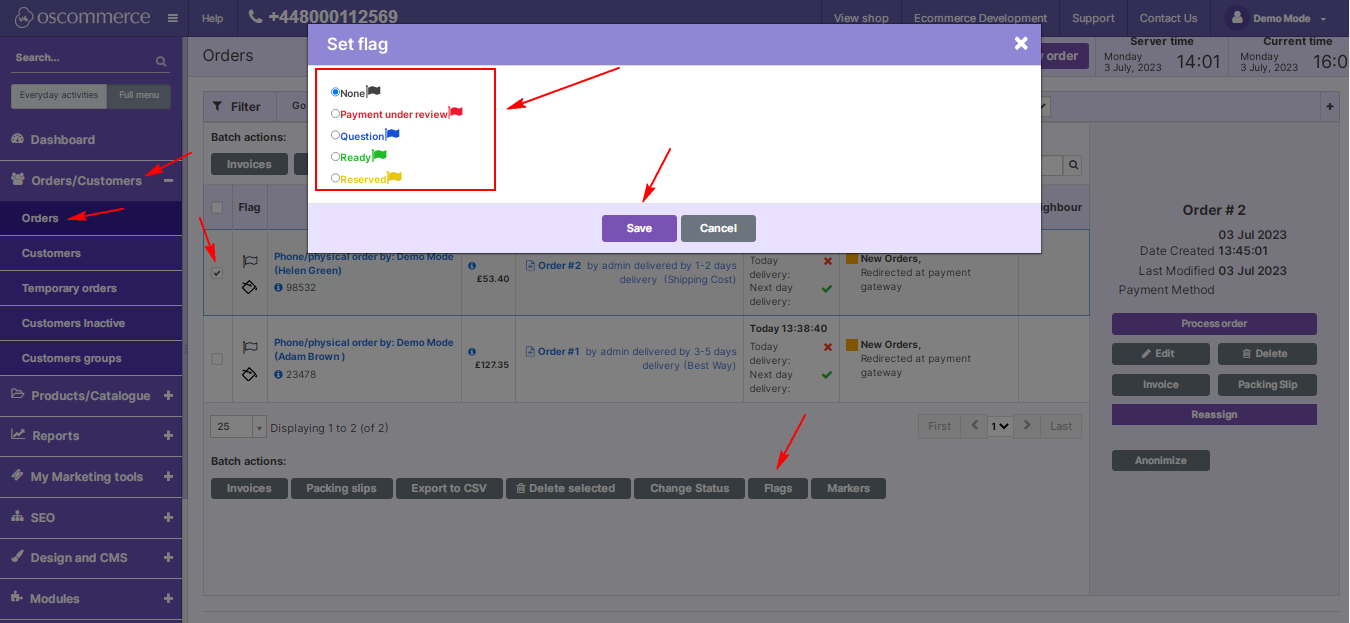1350x623 pixels.
Task: Open the Order #1 link
Action: pos(558,351)
